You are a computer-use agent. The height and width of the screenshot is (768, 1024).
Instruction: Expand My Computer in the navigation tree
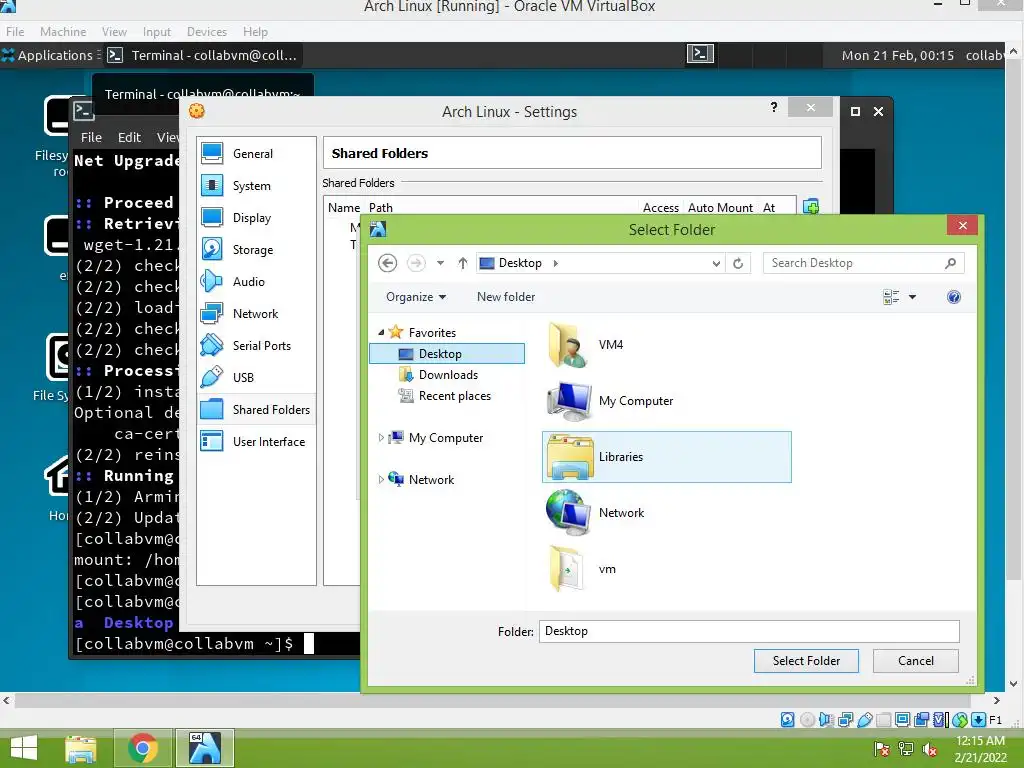pos(381,438)
